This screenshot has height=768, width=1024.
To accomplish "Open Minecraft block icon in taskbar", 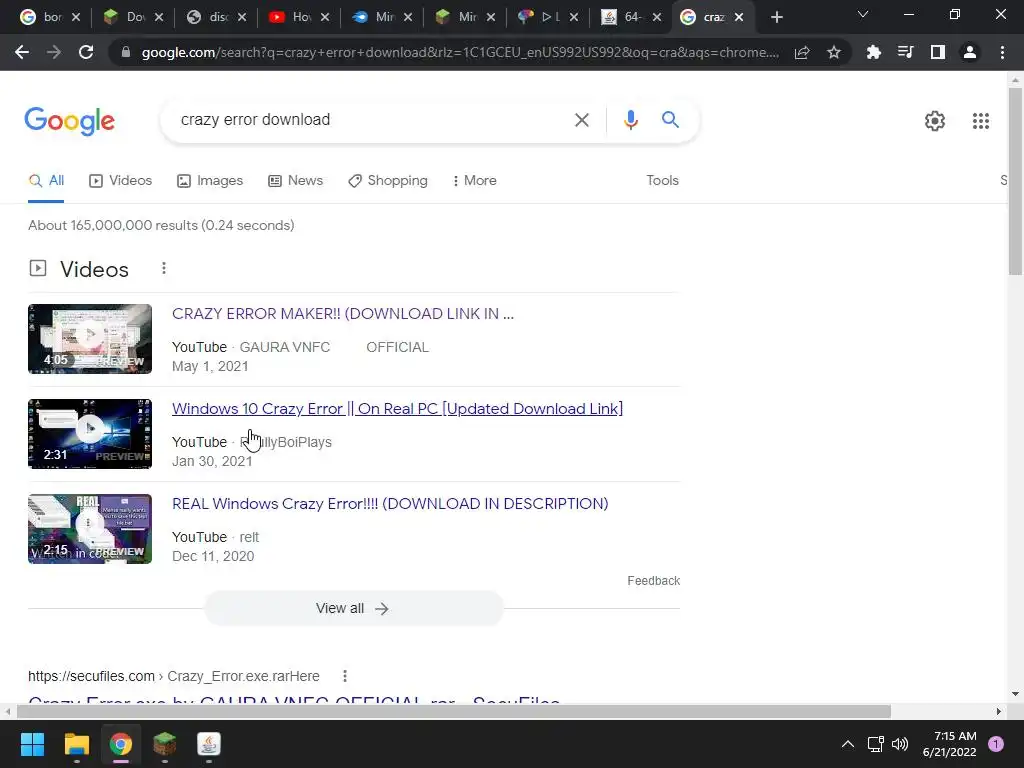I will (165, 744).
